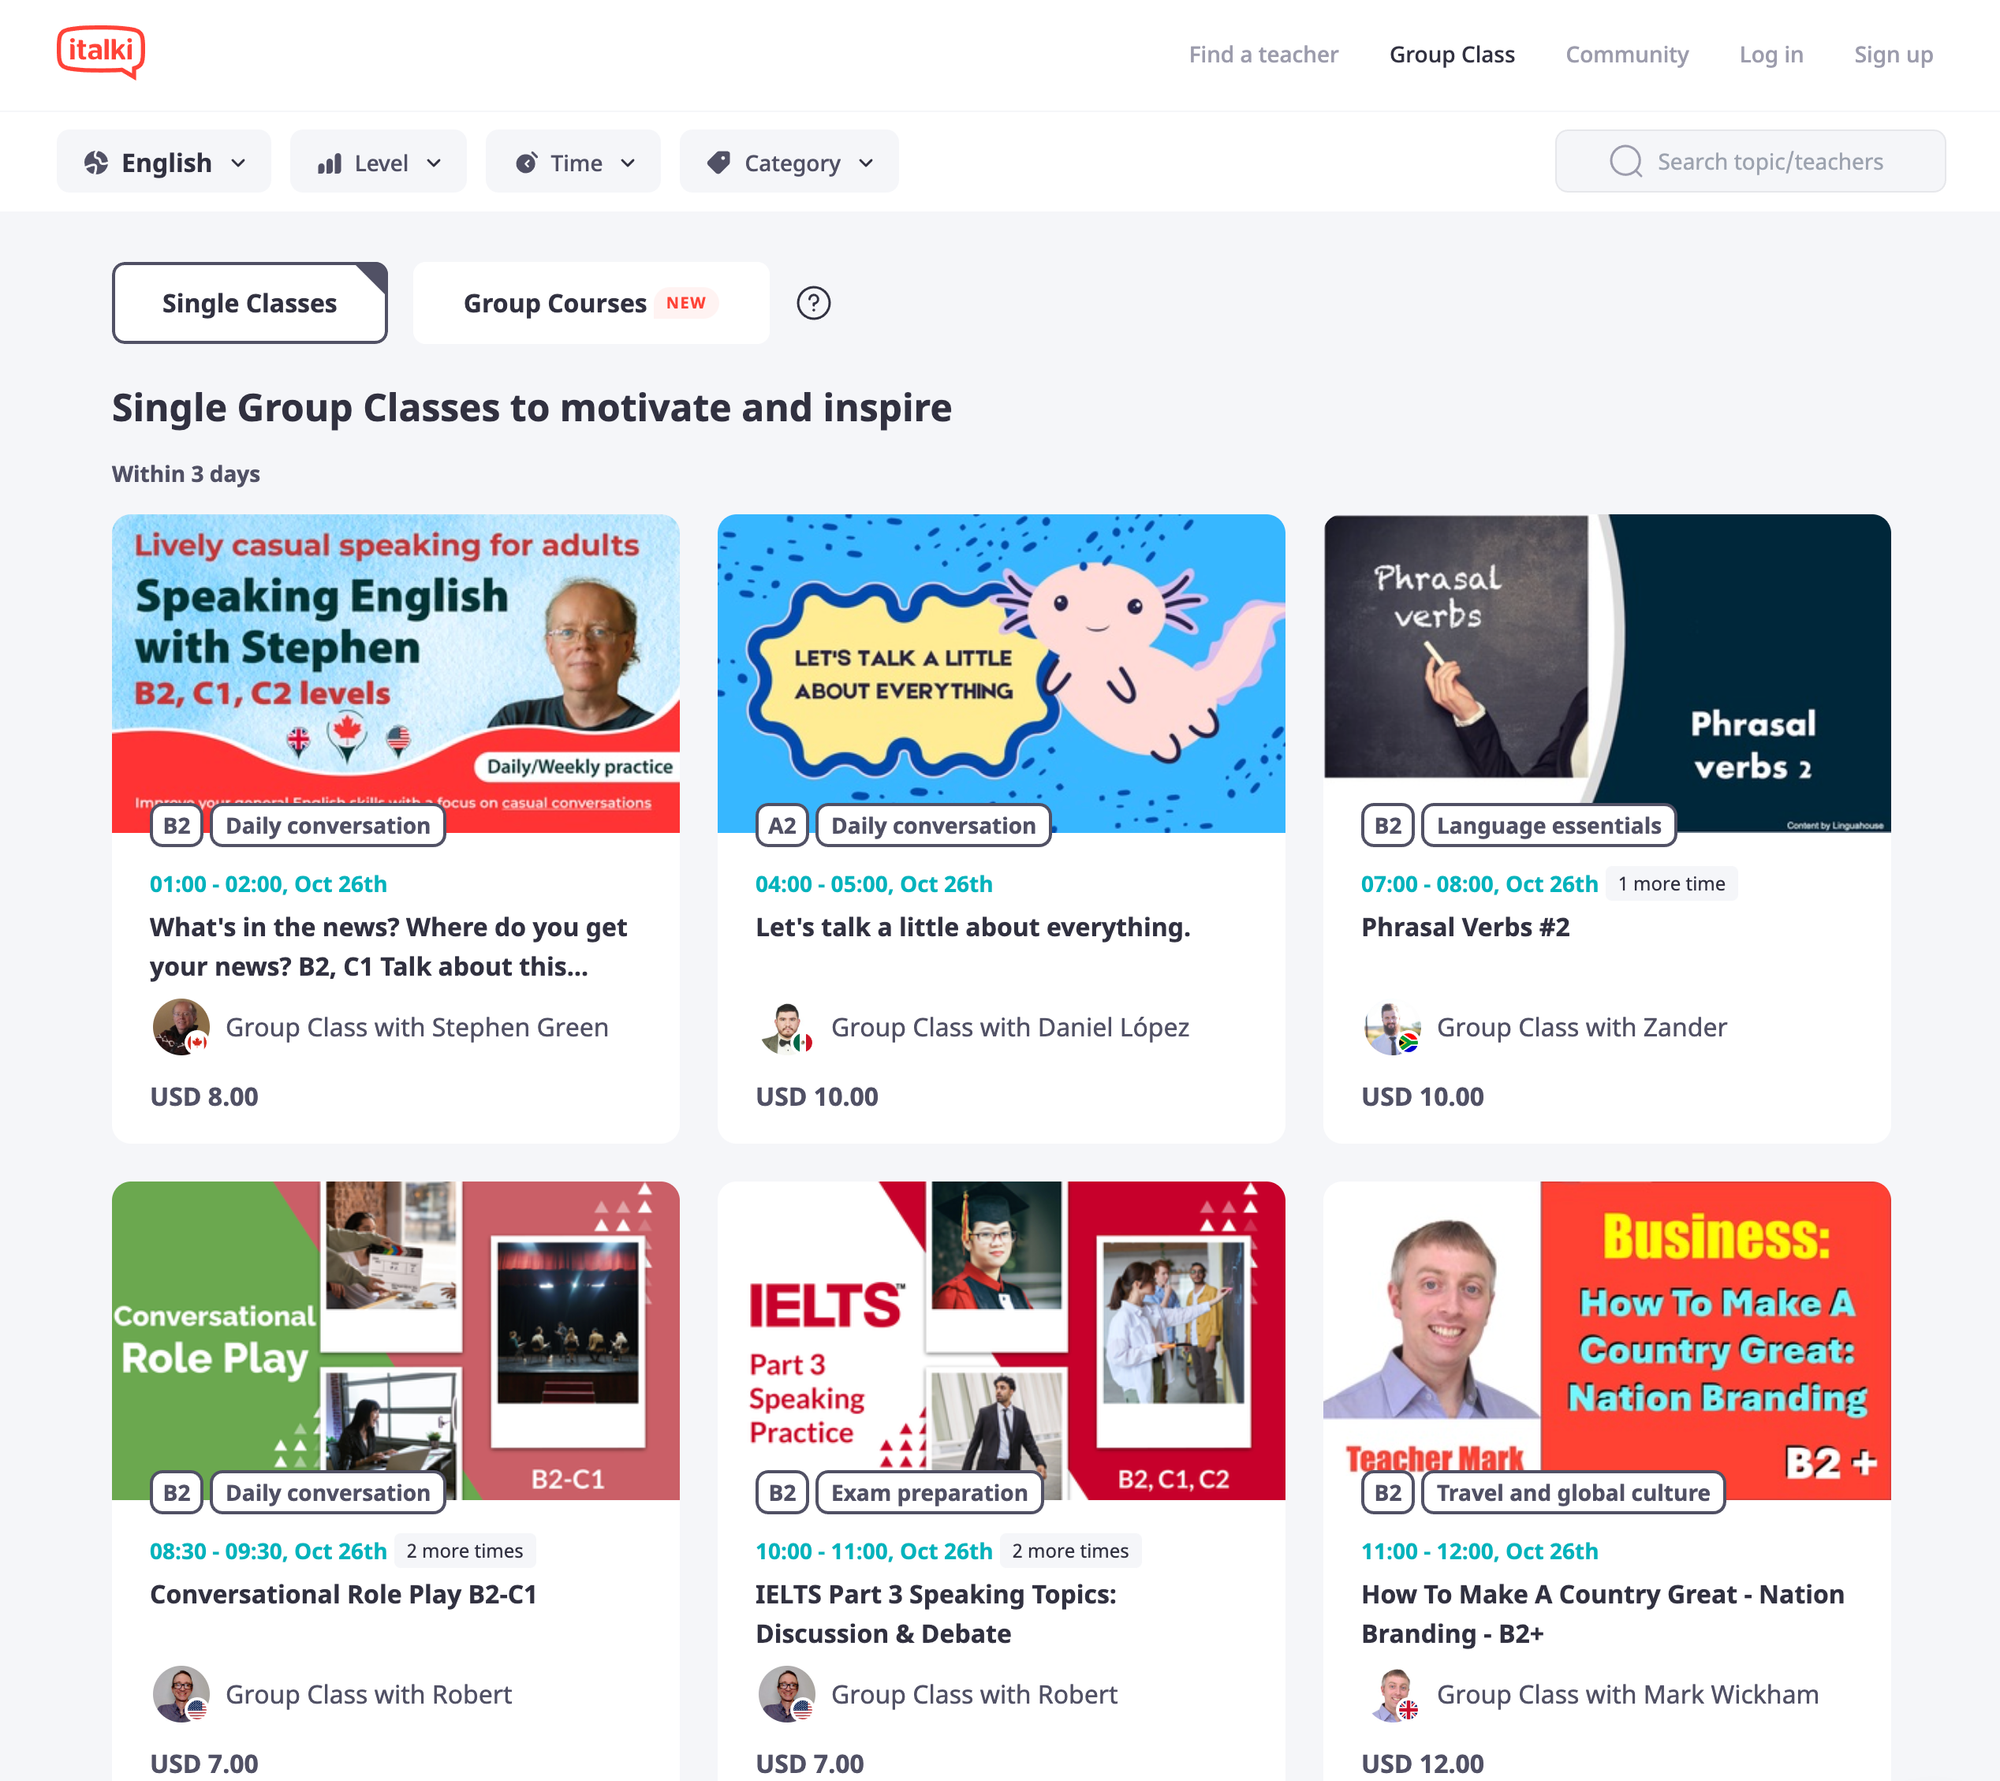2000x1781 pixels.
Task: Click the globe icon in language filter
Action: (x=96, y=162)
